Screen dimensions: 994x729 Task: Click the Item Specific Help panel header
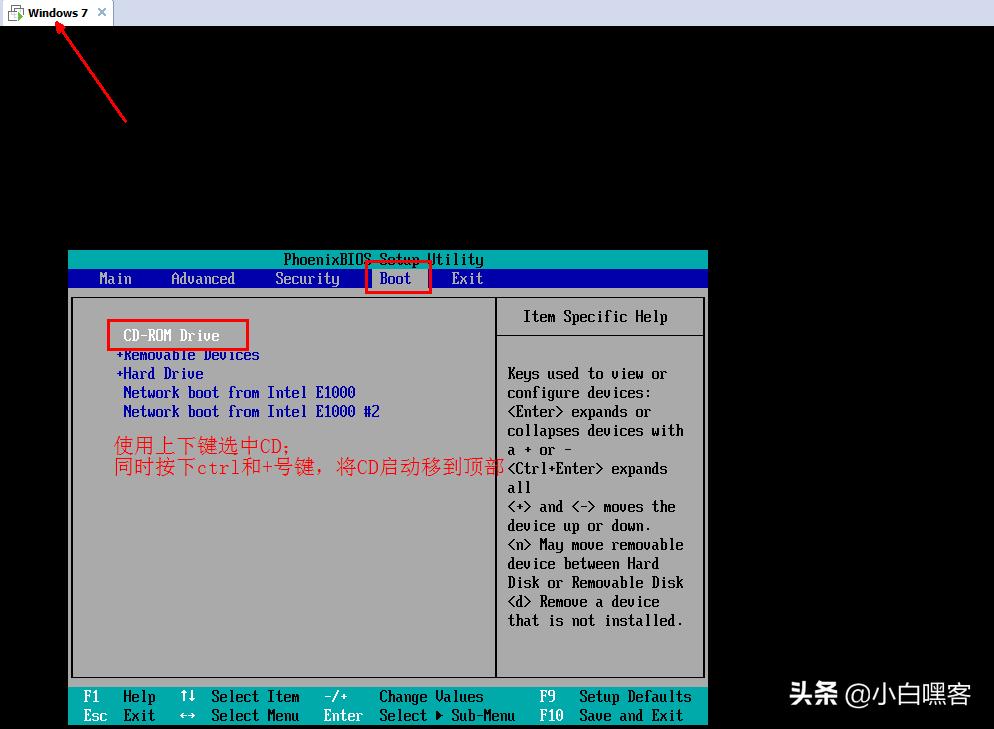(598, 316)
